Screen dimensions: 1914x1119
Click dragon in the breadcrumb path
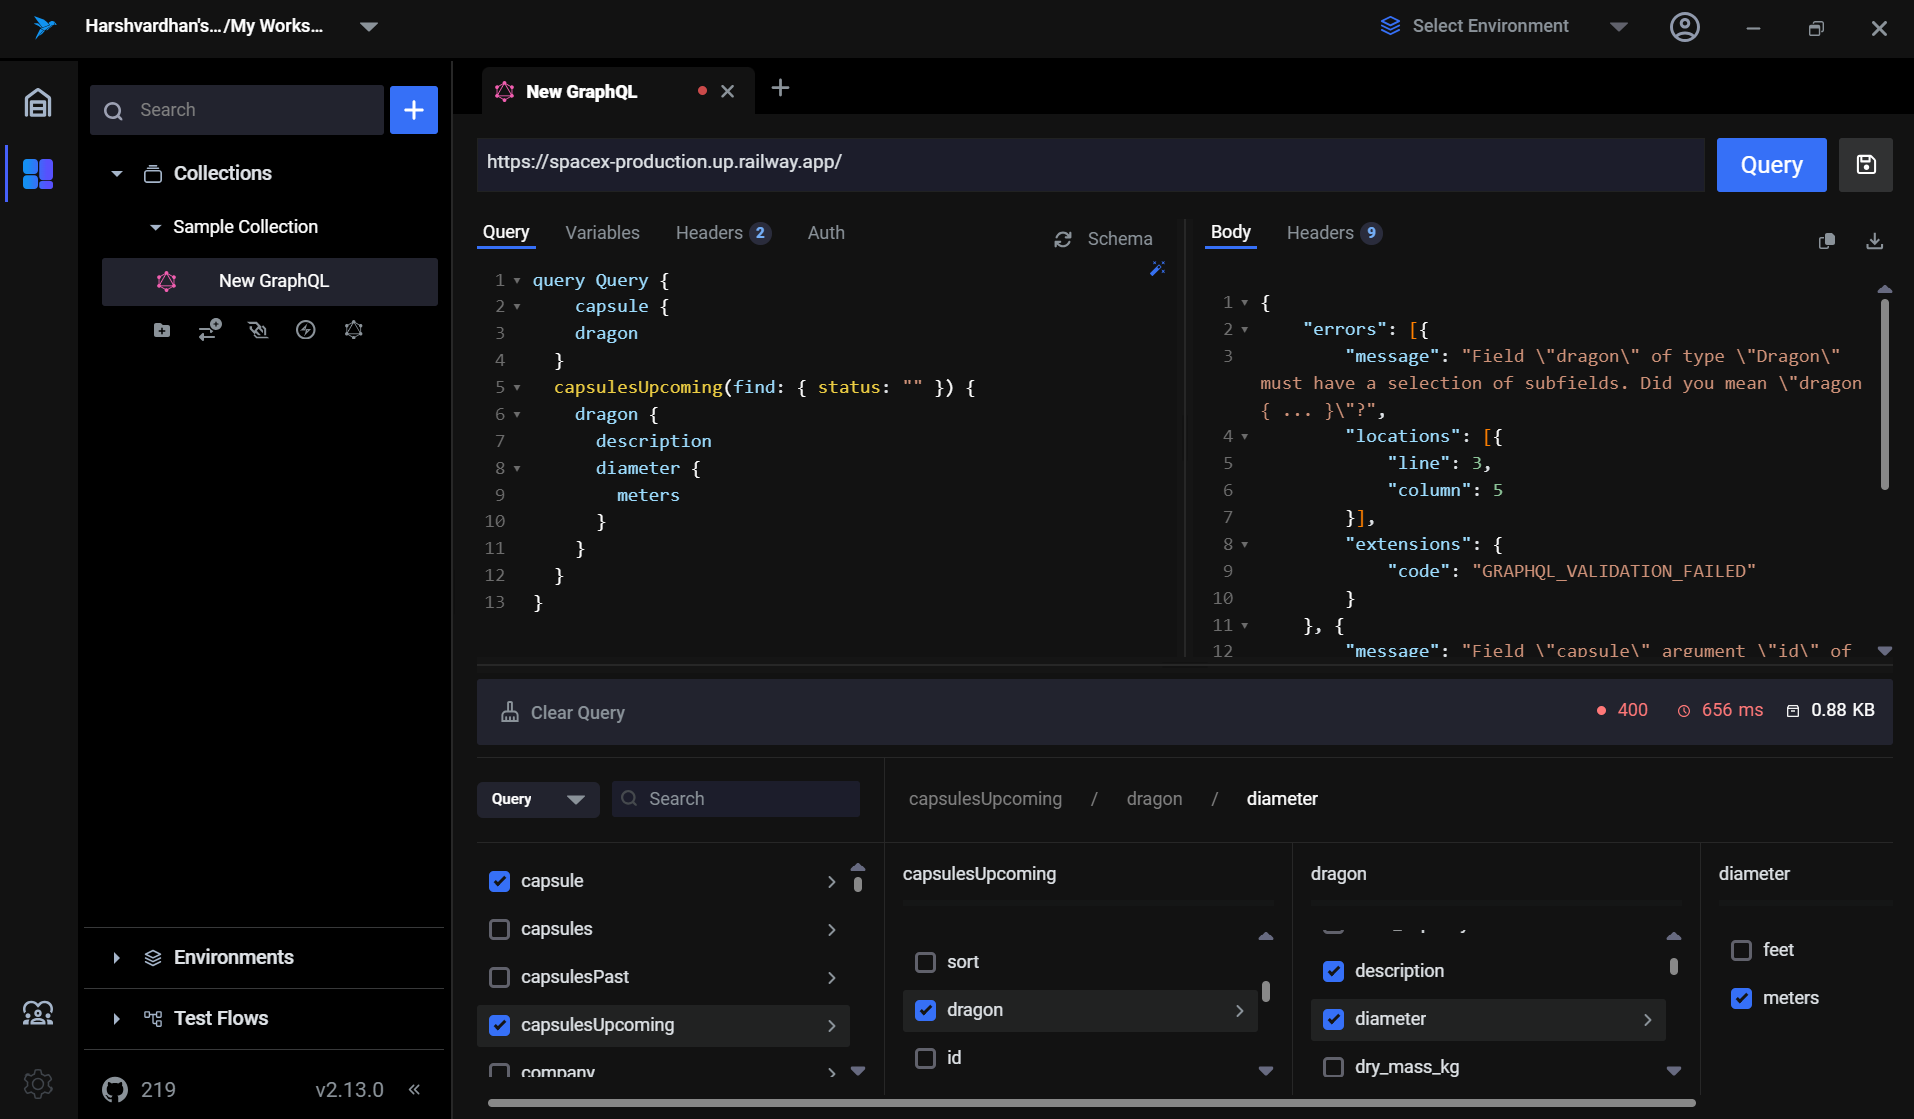pyautogui.click(x=1154, y=799)
